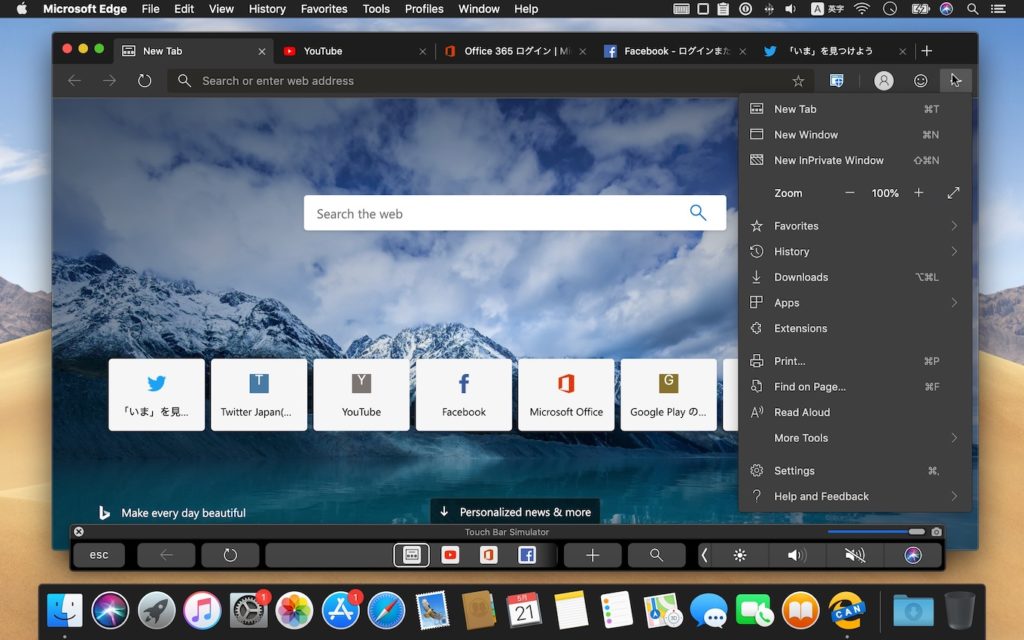Image resolution: width=1024 pixels, height=640 pixels.
Task: Click the smiley feedback icon
Action: pos(920,81)
